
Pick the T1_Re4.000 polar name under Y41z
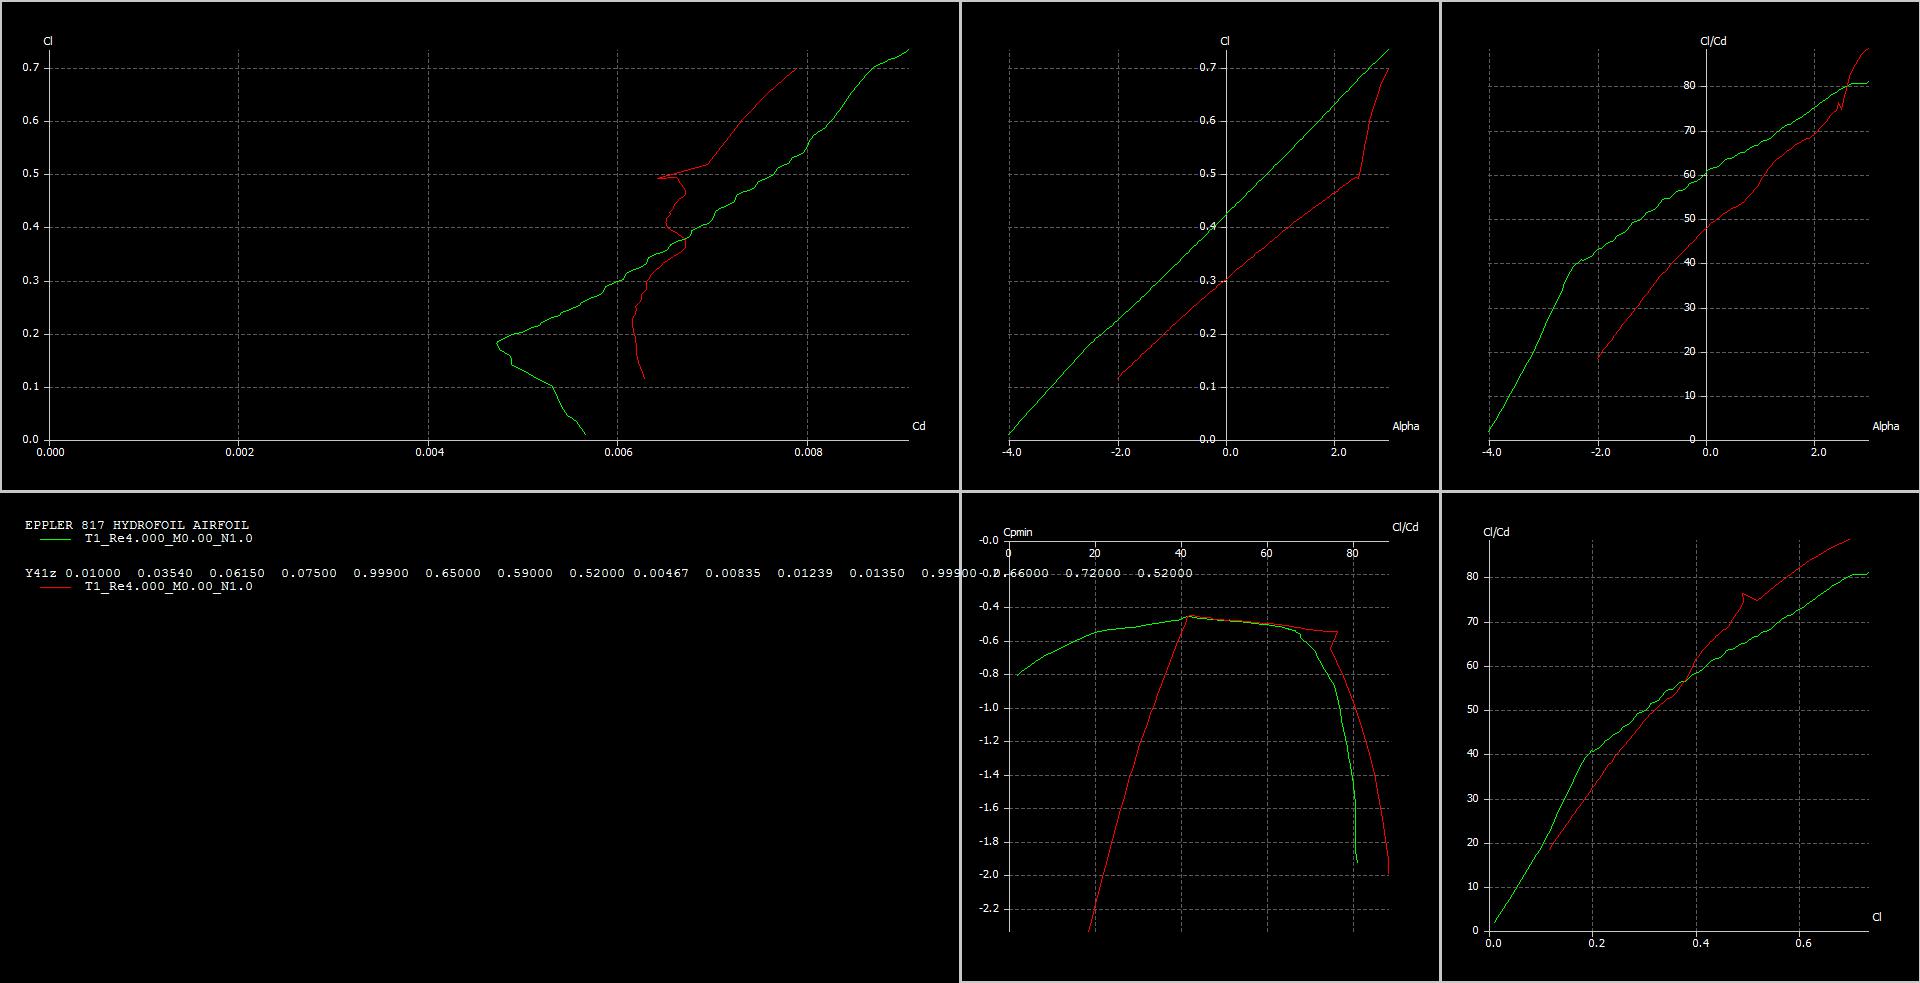(168, 587)
